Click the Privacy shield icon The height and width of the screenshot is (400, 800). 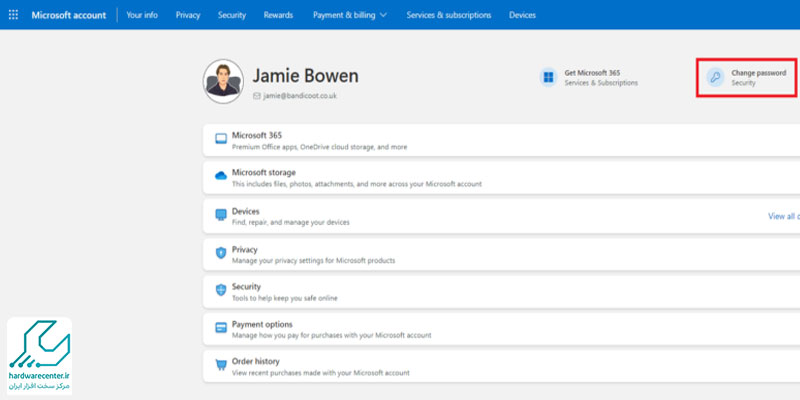pos(221,253)
